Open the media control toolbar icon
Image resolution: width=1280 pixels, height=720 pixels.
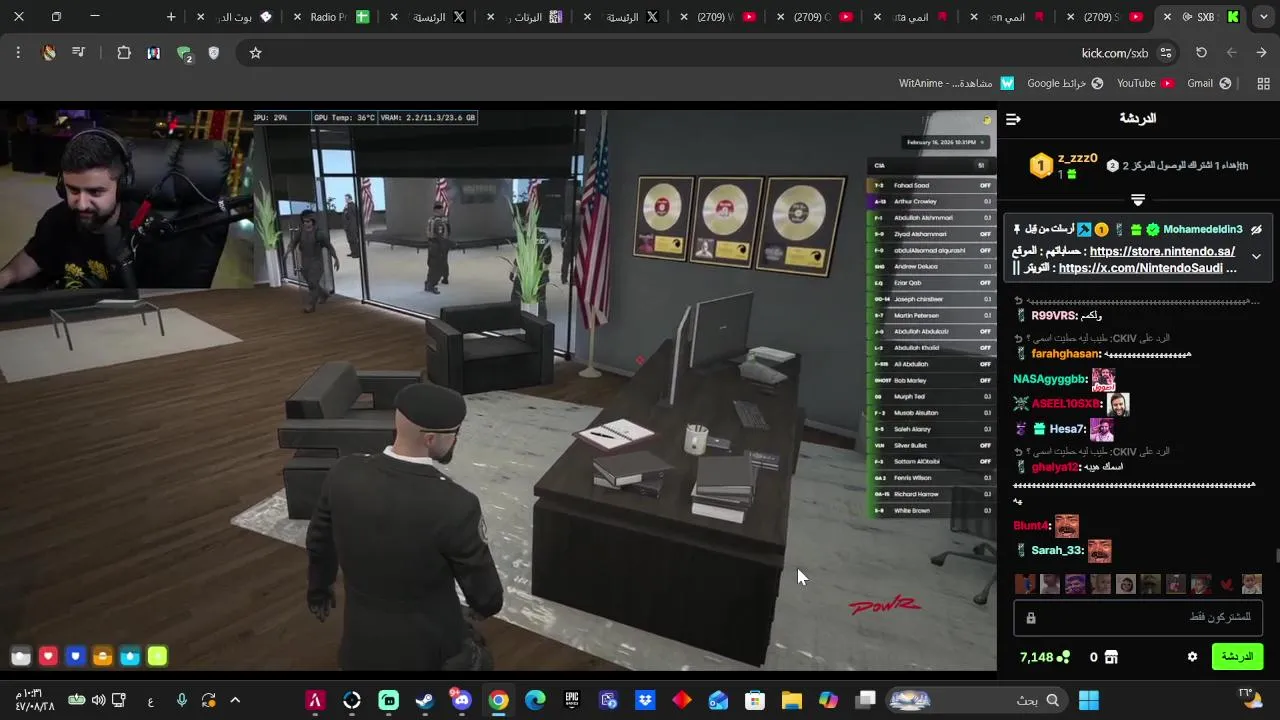pyautogui.click(x=78, y=53)
